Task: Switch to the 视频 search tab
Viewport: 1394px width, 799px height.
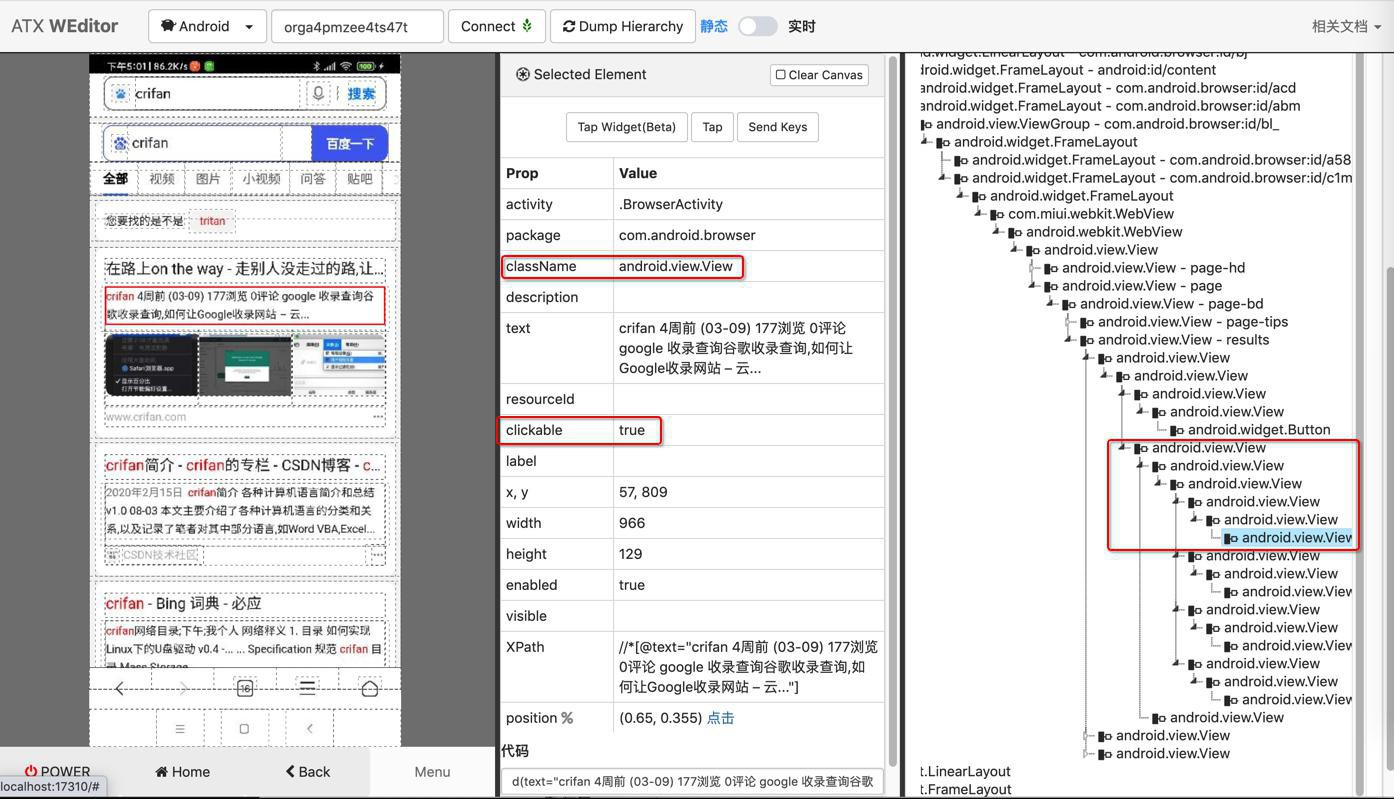Action: (162, 179)
